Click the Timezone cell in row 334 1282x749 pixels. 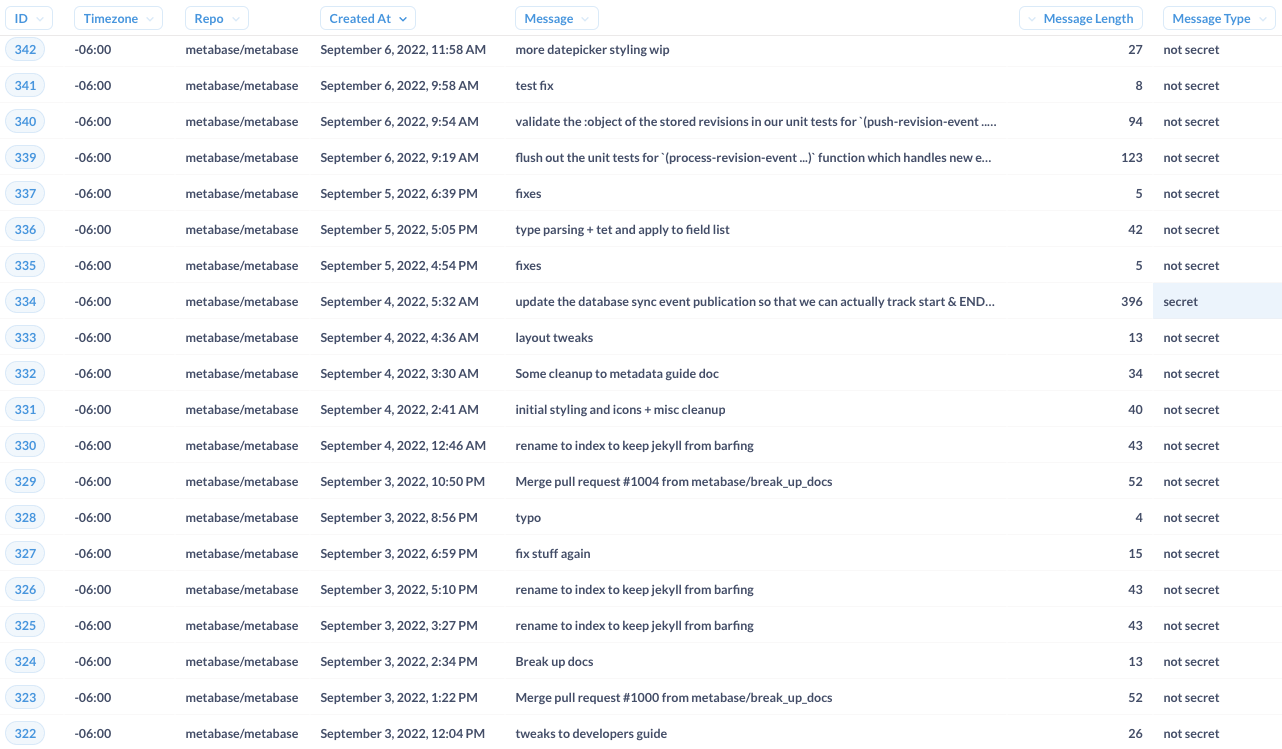coord(93,302)
